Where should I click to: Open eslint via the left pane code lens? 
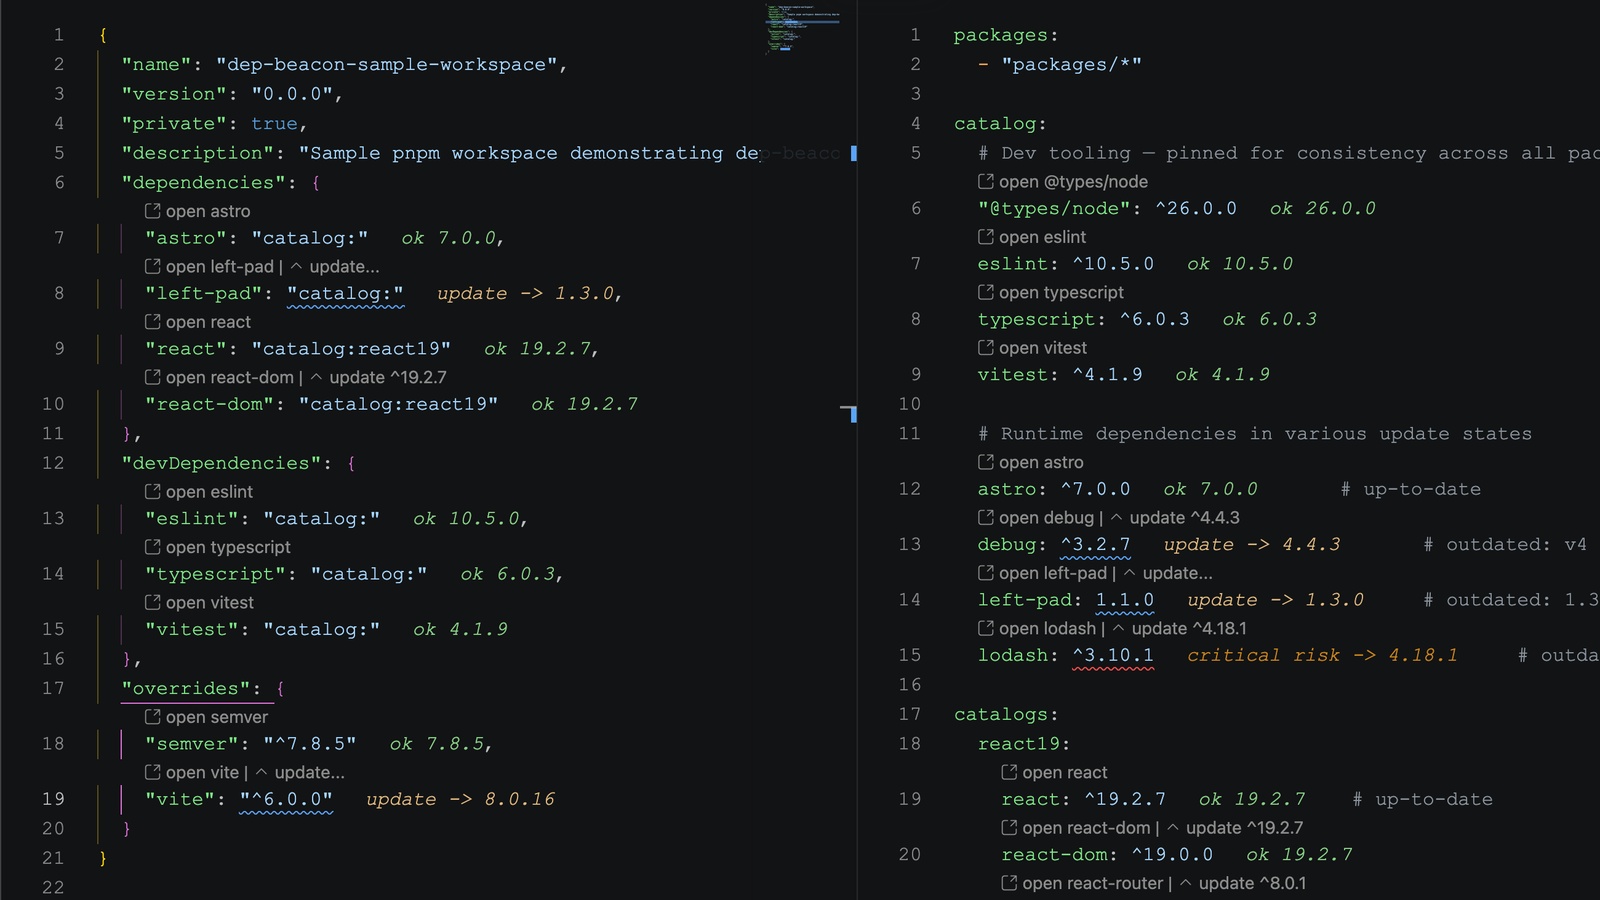point(209,492)
